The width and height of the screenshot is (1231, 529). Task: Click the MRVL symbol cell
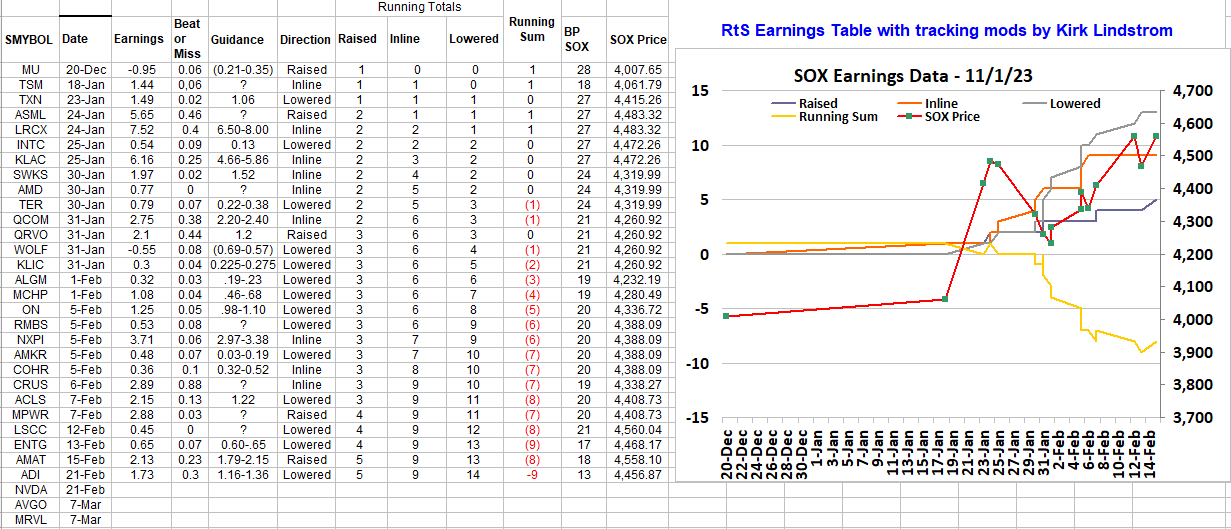tap(30, 520)
